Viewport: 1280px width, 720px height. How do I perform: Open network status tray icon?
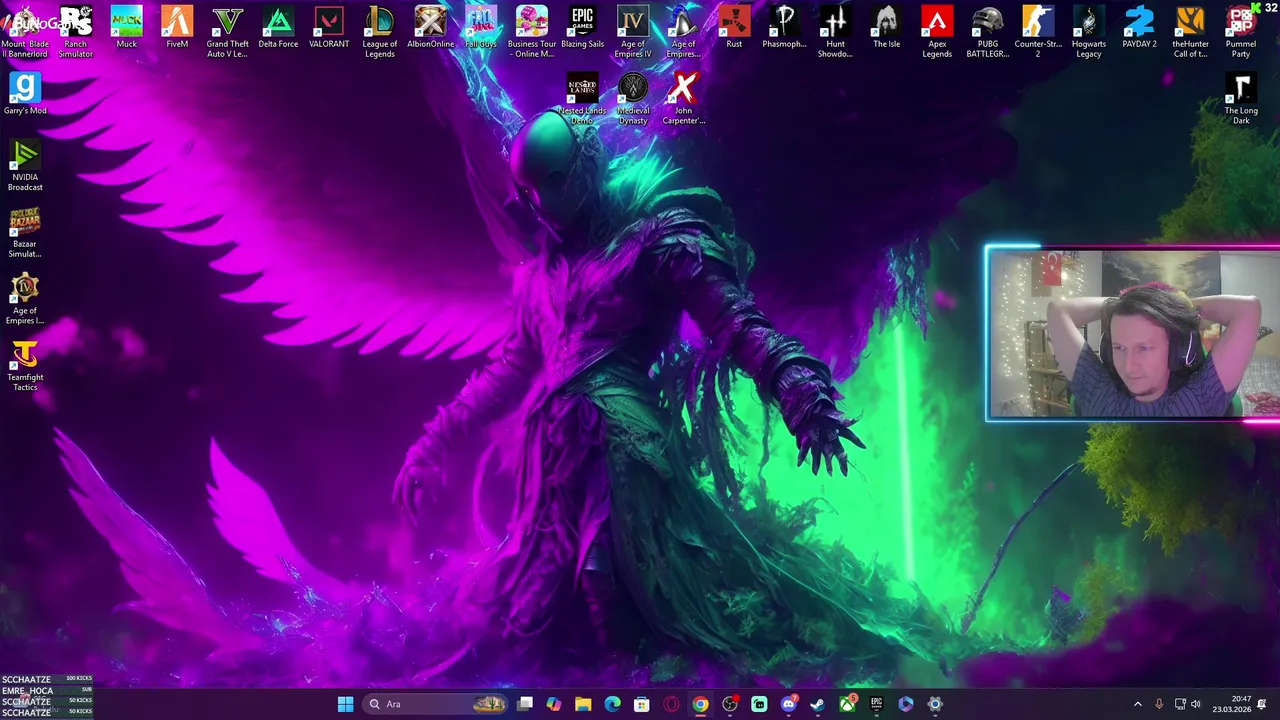1180,704
